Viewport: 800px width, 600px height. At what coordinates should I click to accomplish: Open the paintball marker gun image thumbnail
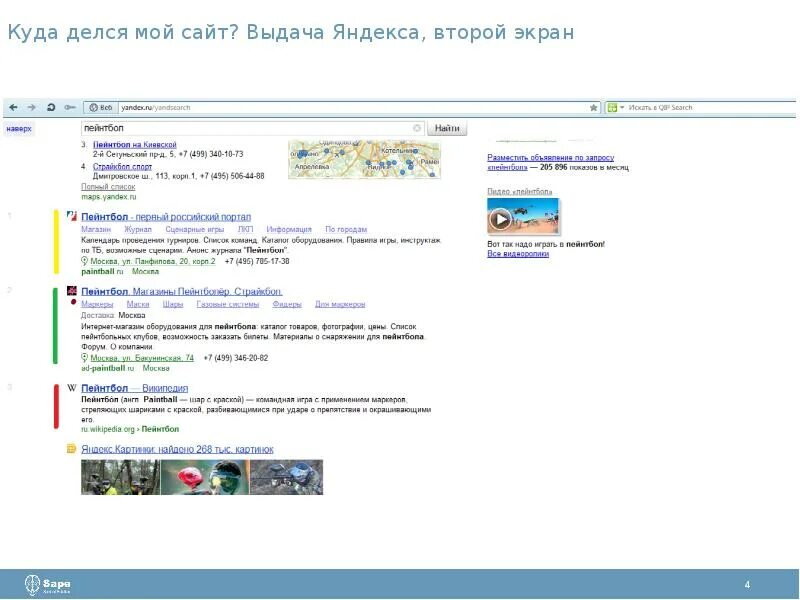[x=287, y=478]
